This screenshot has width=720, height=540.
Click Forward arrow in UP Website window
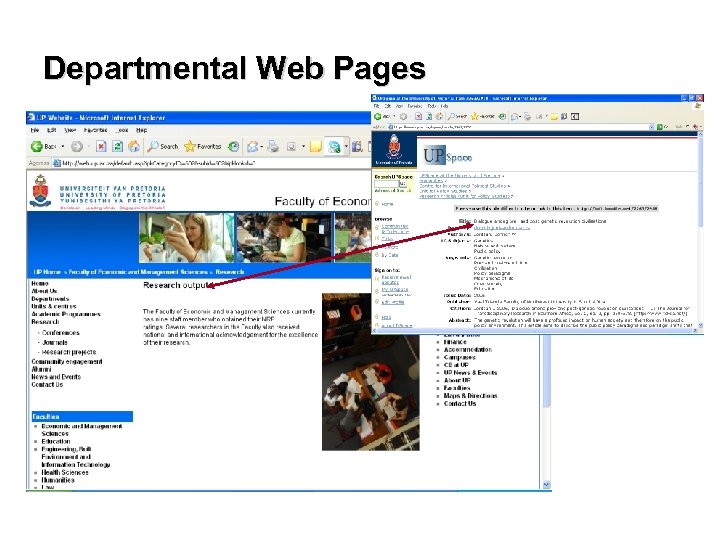click(77, 146)
